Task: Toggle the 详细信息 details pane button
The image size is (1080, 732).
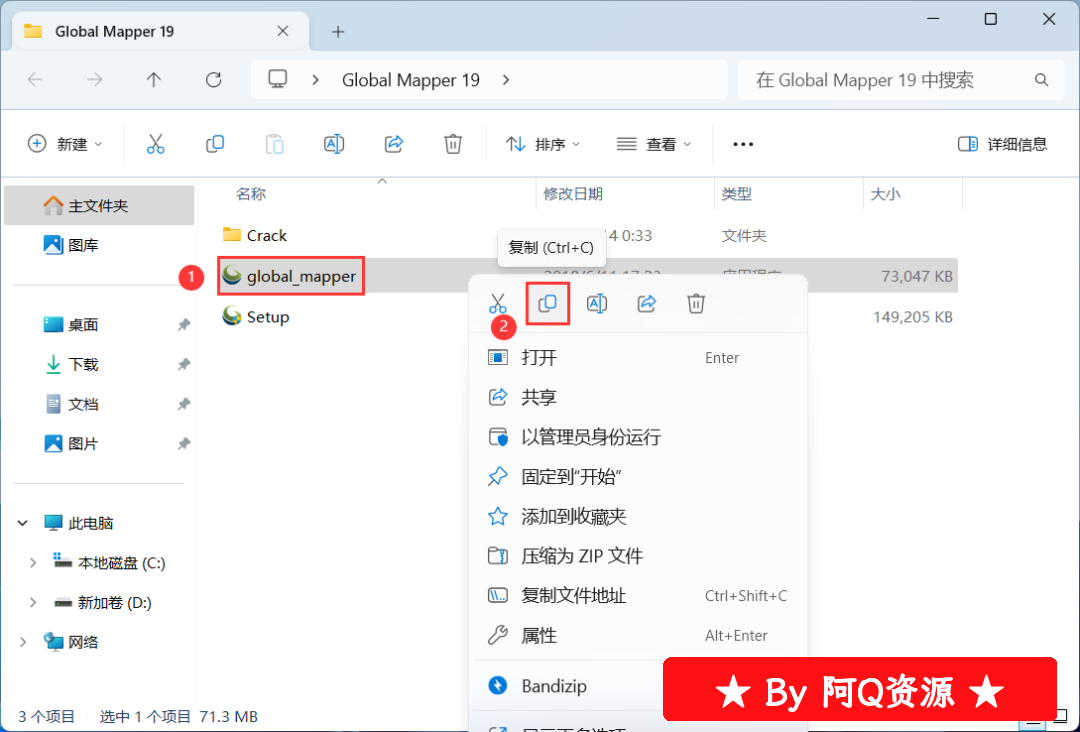Action: (x=1002, y=144)
